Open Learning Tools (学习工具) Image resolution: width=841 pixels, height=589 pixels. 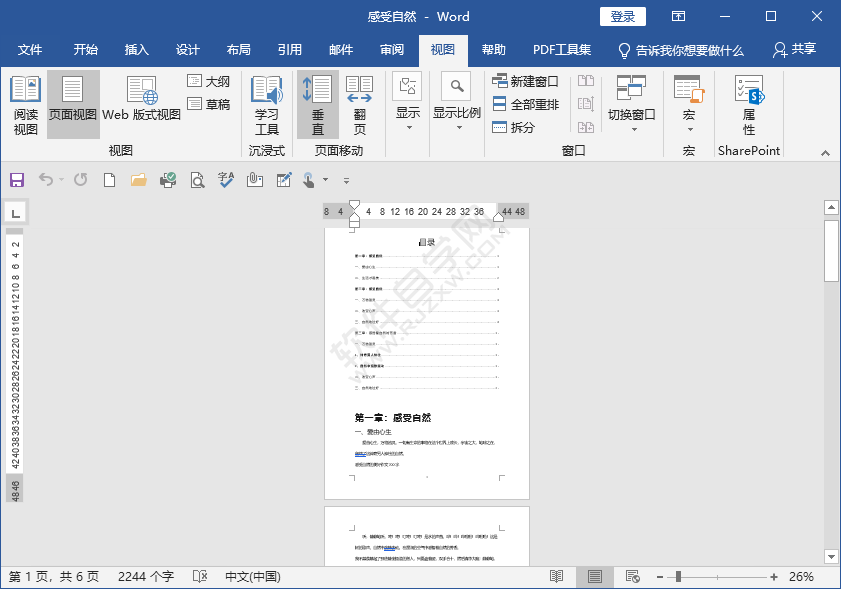point(267,105)
